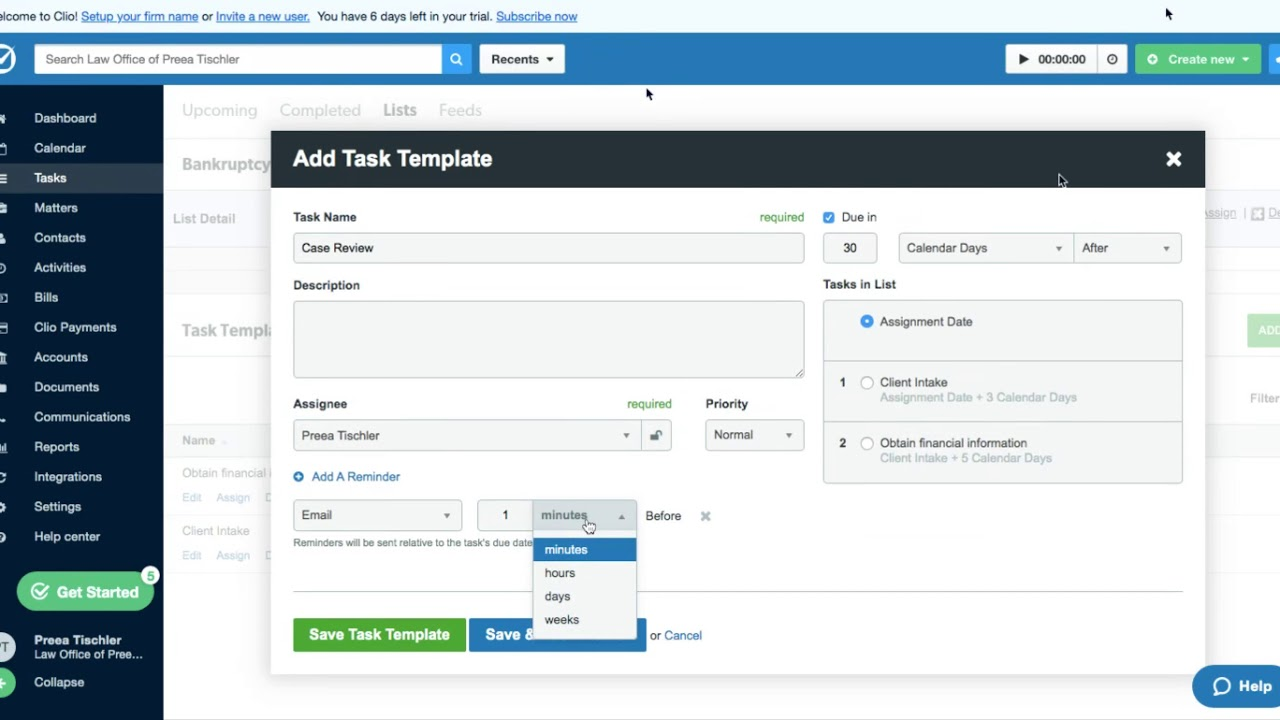Open the Invite a new user link
This screenshot has width=1280, height=720.
point(263,16)
